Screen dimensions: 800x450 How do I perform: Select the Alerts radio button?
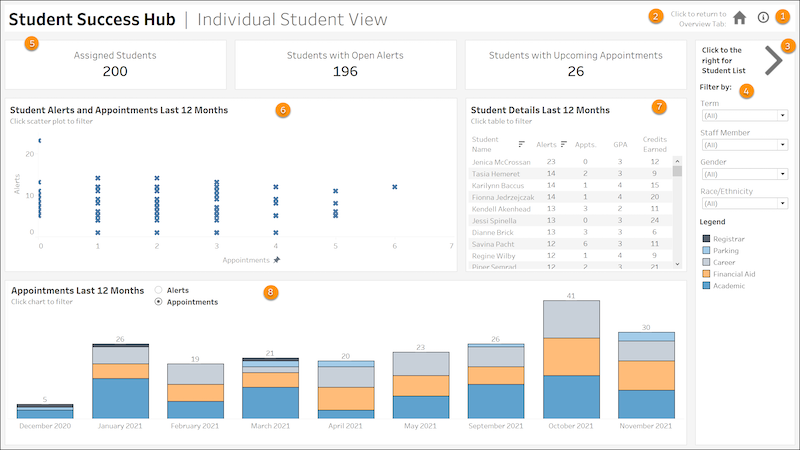[x=158, y=290]
